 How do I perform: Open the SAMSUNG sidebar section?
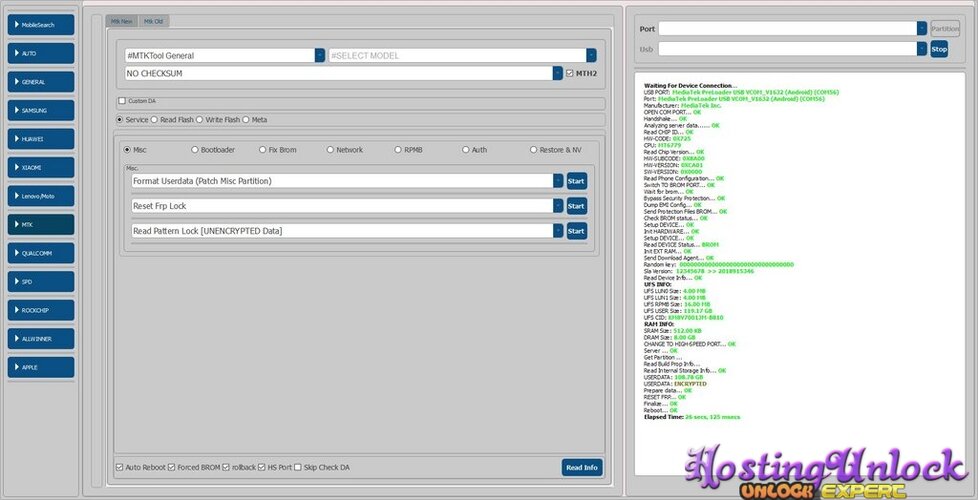(x=41, y=110)
